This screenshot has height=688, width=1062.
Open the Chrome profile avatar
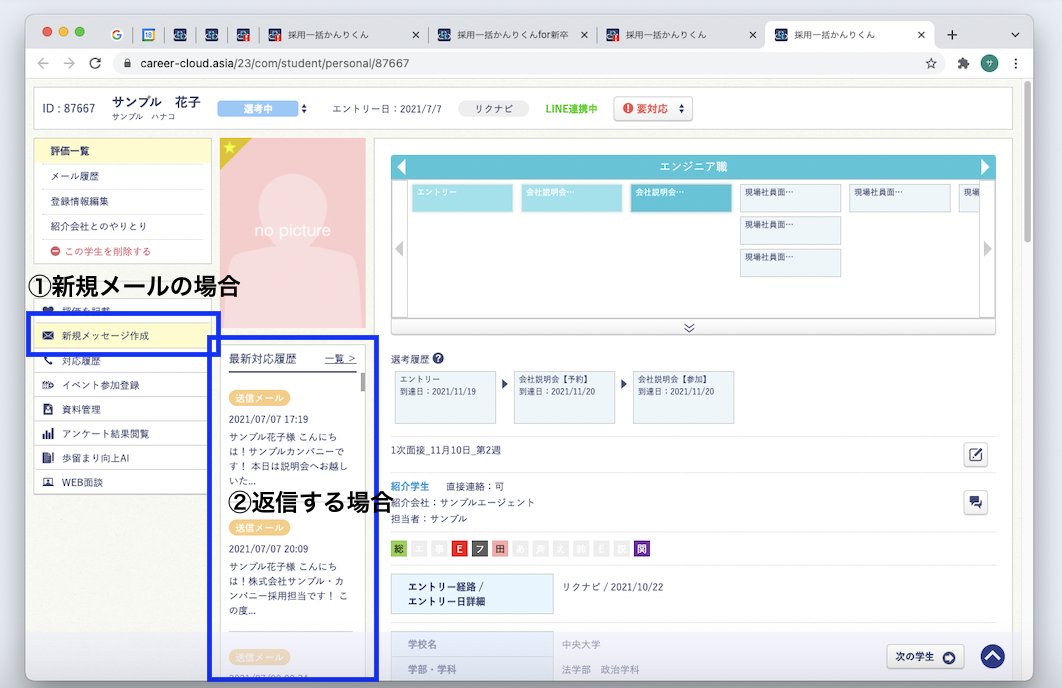tap(990, 63)
